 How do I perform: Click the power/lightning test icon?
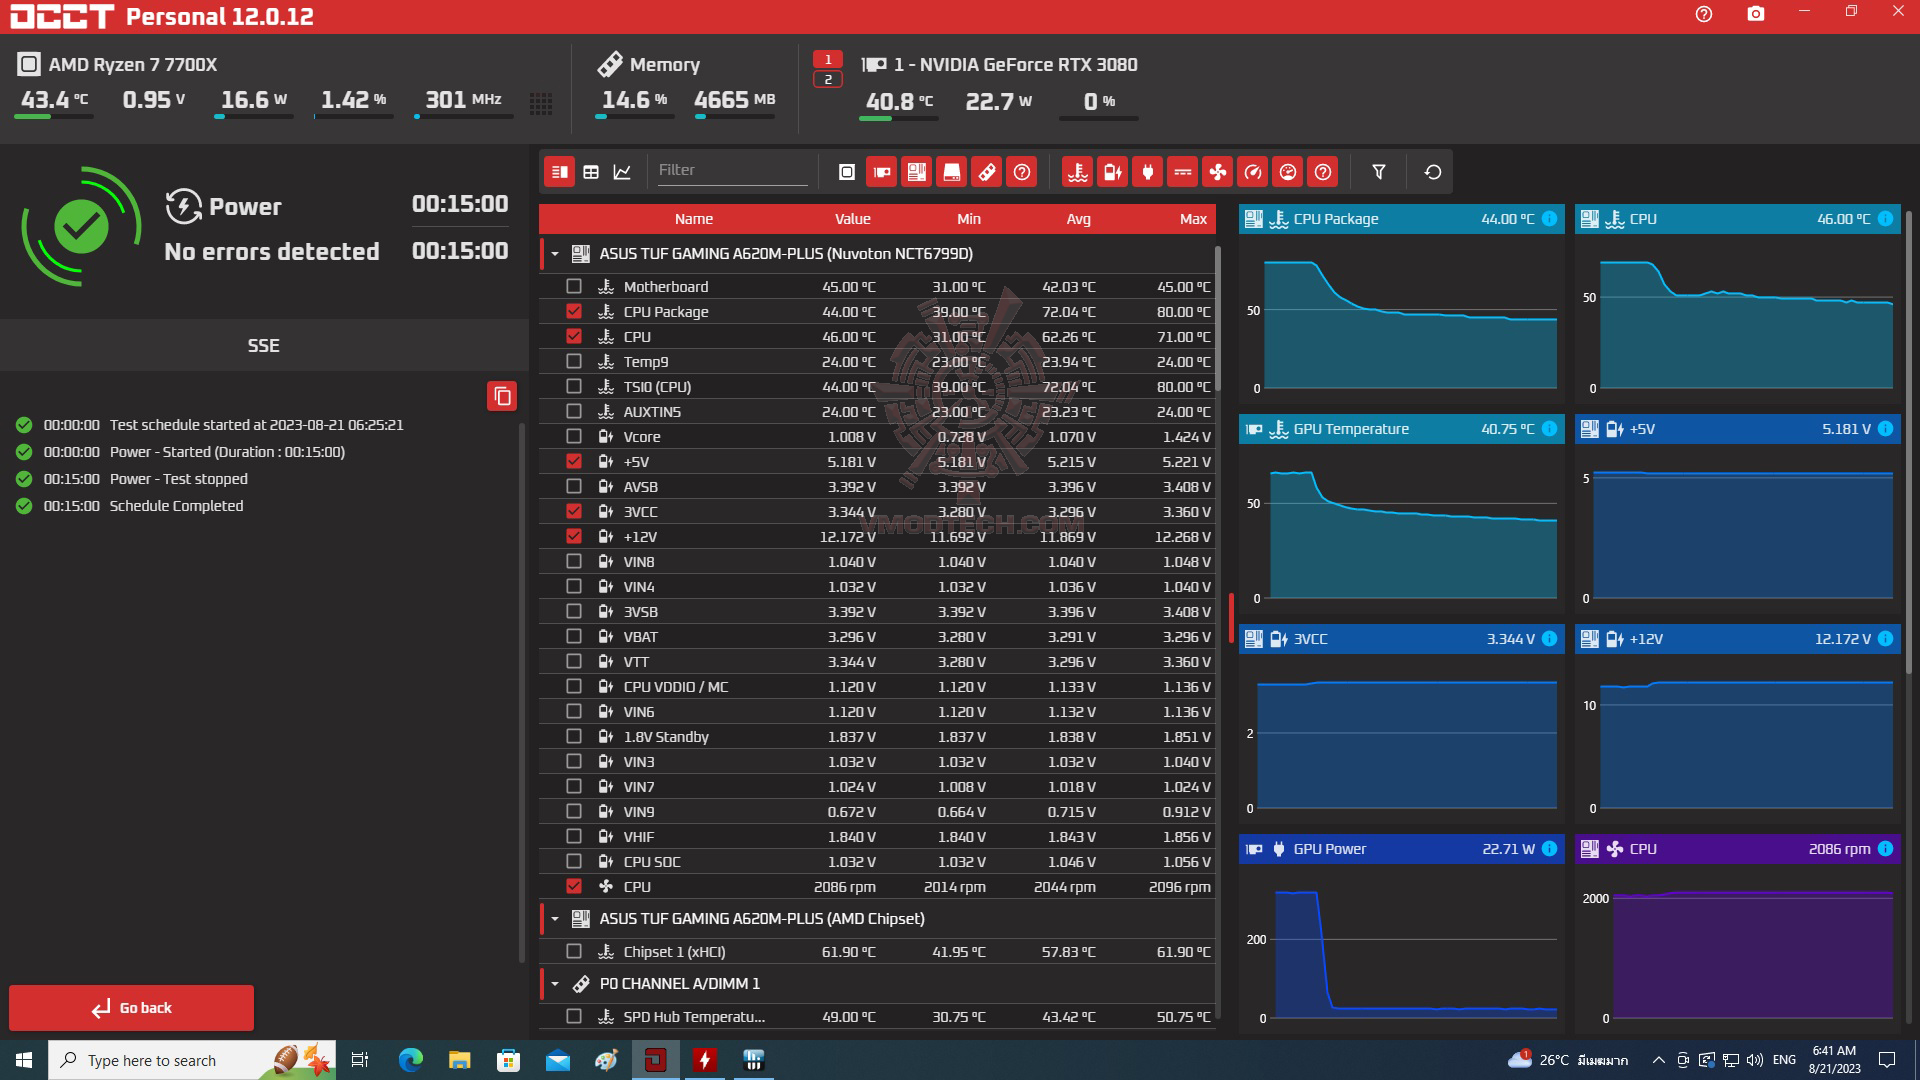pyautogui.click(x=1114, y=171)
